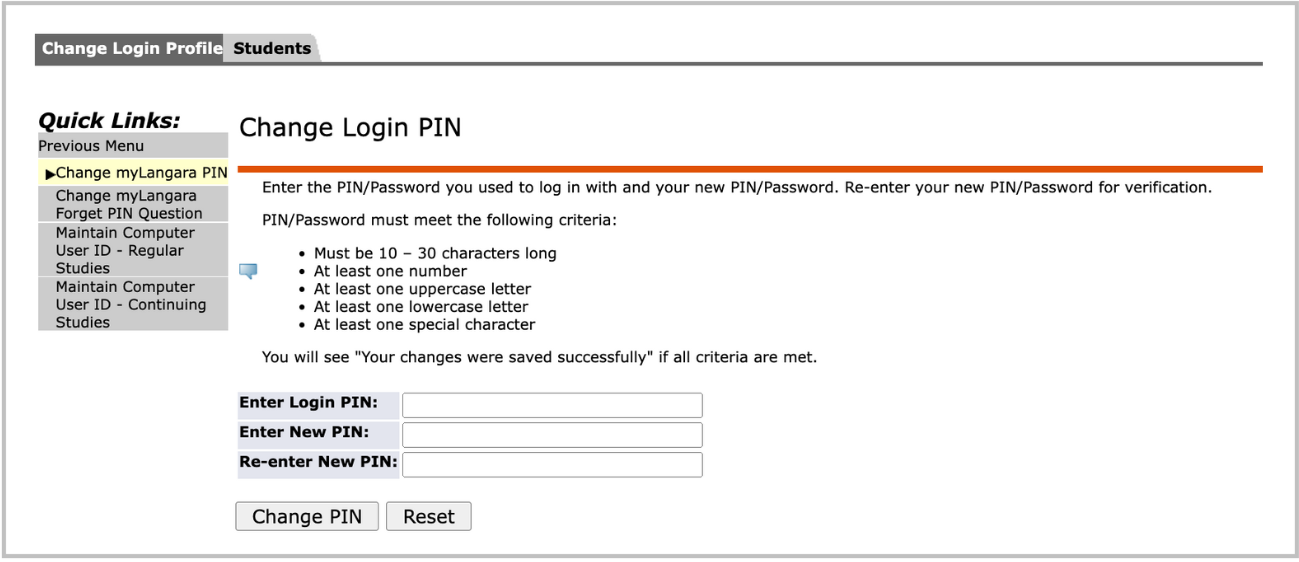Screen dimensions: 1299x562
Task: Click the blue speech bubble info icon
Action: point(249,271)
